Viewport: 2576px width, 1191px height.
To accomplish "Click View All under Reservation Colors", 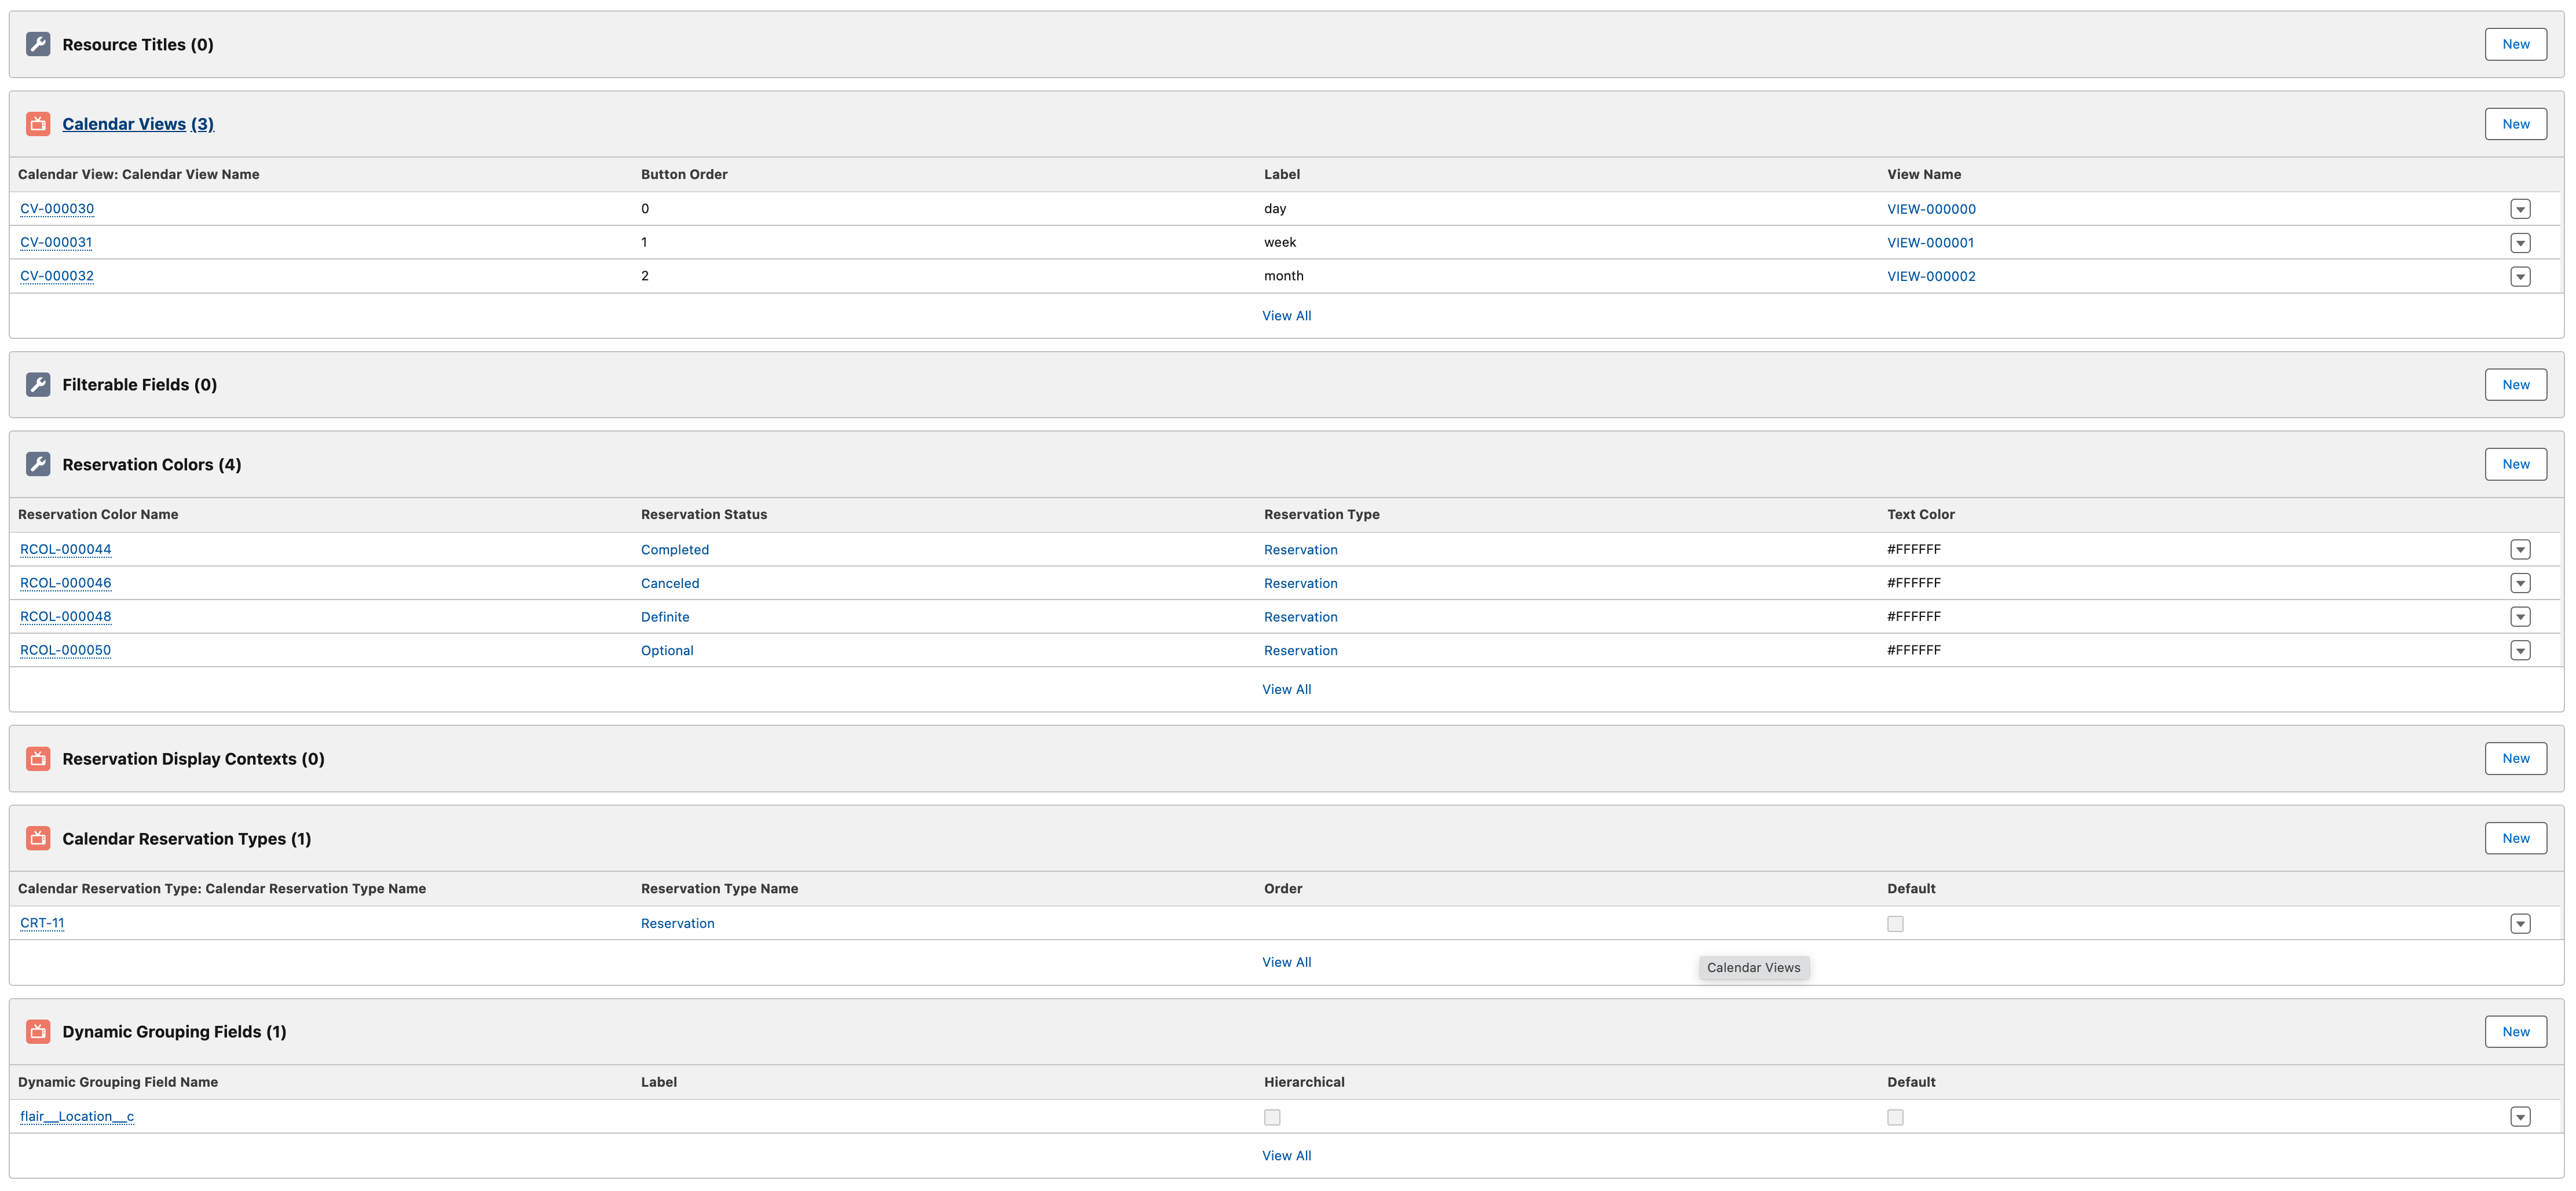I will pos(1286,689).
